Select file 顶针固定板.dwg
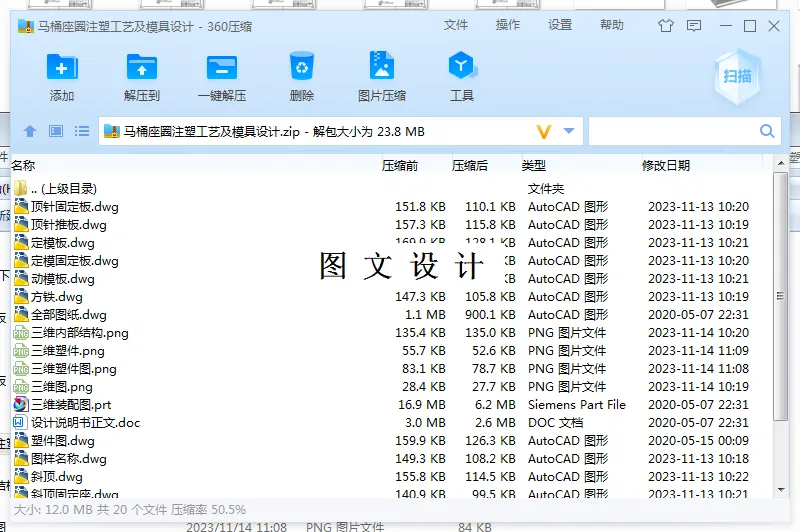Image resolution: width=800 pixels, height=532 pixels. pos(391,207)
